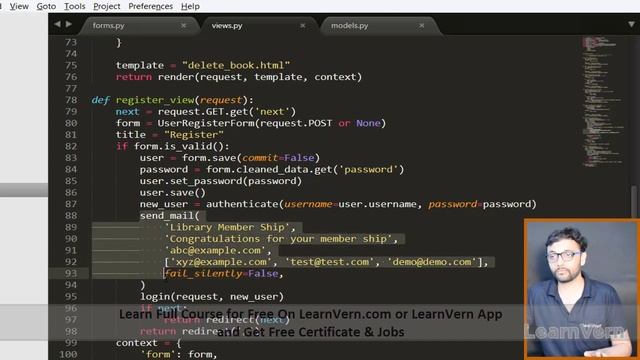Image resolution: width=640 pixels, height=360 pixels.
Task: Close the models.py tab
Action: click(422, 25)
